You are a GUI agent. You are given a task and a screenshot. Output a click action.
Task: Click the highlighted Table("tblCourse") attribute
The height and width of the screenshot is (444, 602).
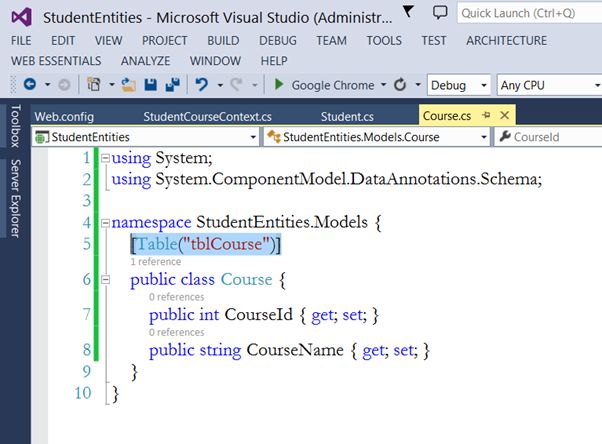point(206,244)
